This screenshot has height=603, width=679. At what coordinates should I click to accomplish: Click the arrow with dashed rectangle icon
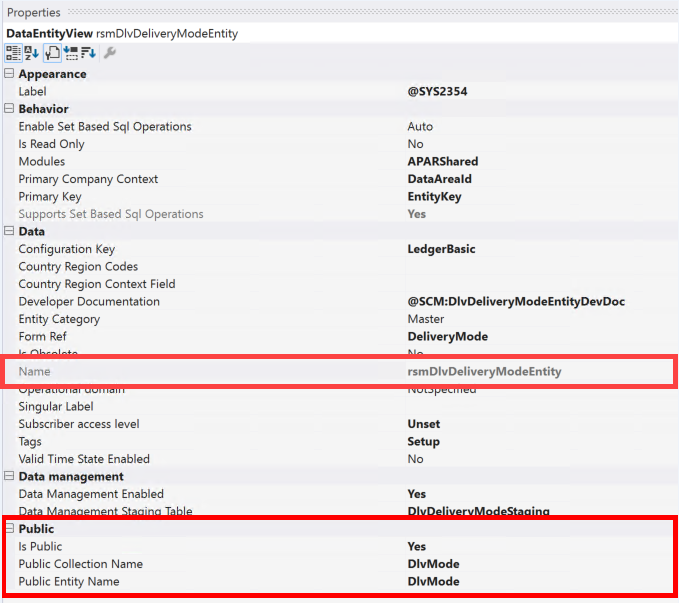pyautogui.click(x=70, y=52)
